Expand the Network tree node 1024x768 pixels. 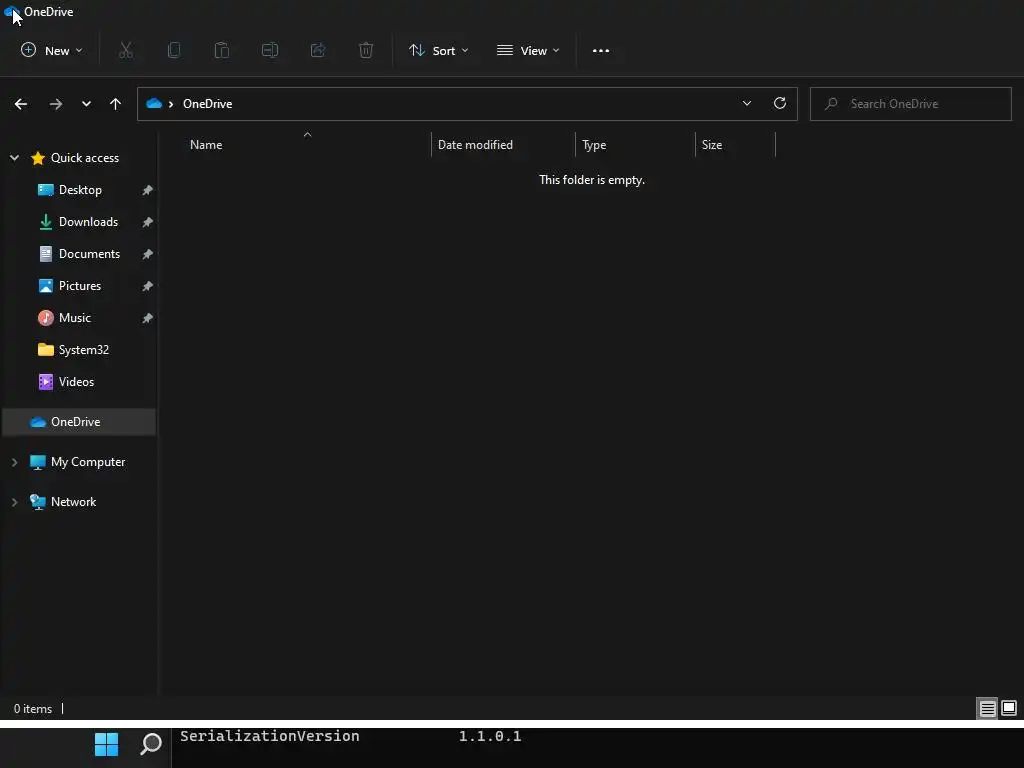click(14, 502)
